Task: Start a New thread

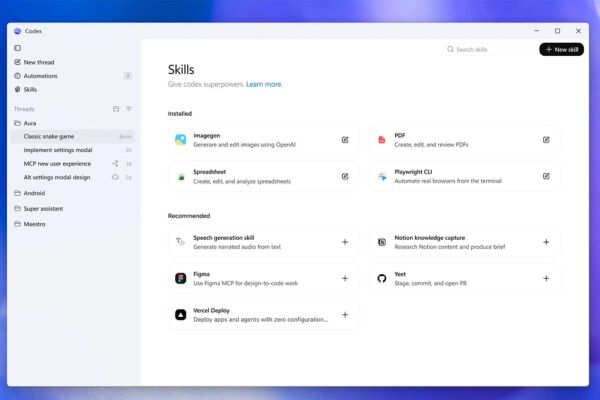Action: tap(38, 62)
